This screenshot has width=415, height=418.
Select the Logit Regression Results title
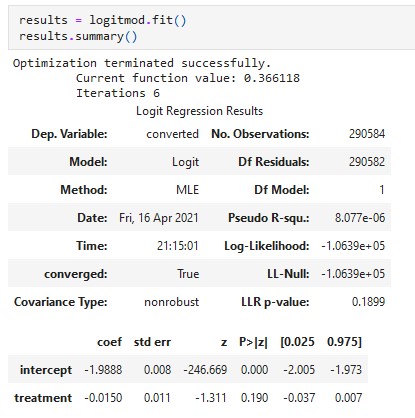click(199, 111)
